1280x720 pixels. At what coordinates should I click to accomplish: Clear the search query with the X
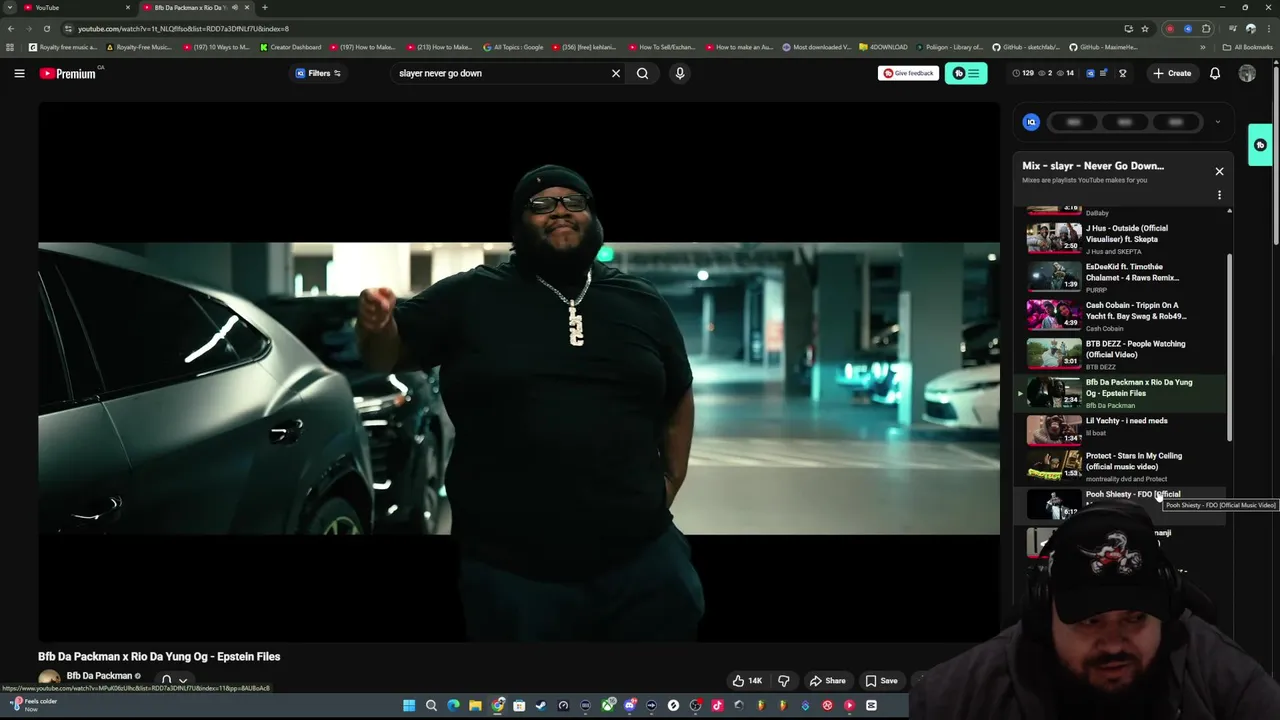pos(616,73)
